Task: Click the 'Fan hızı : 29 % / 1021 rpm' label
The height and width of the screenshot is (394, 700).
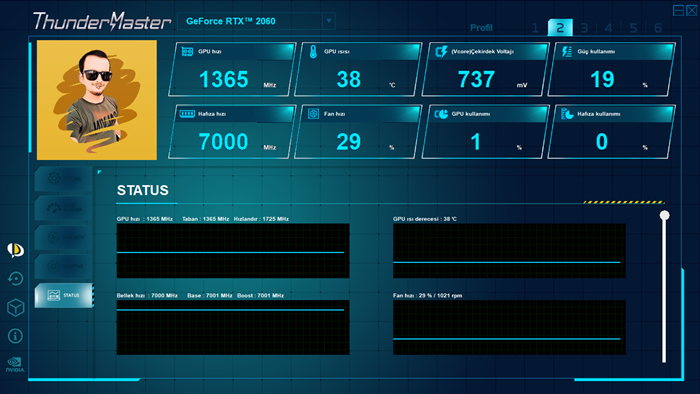Action: click(x=427, y=296)
